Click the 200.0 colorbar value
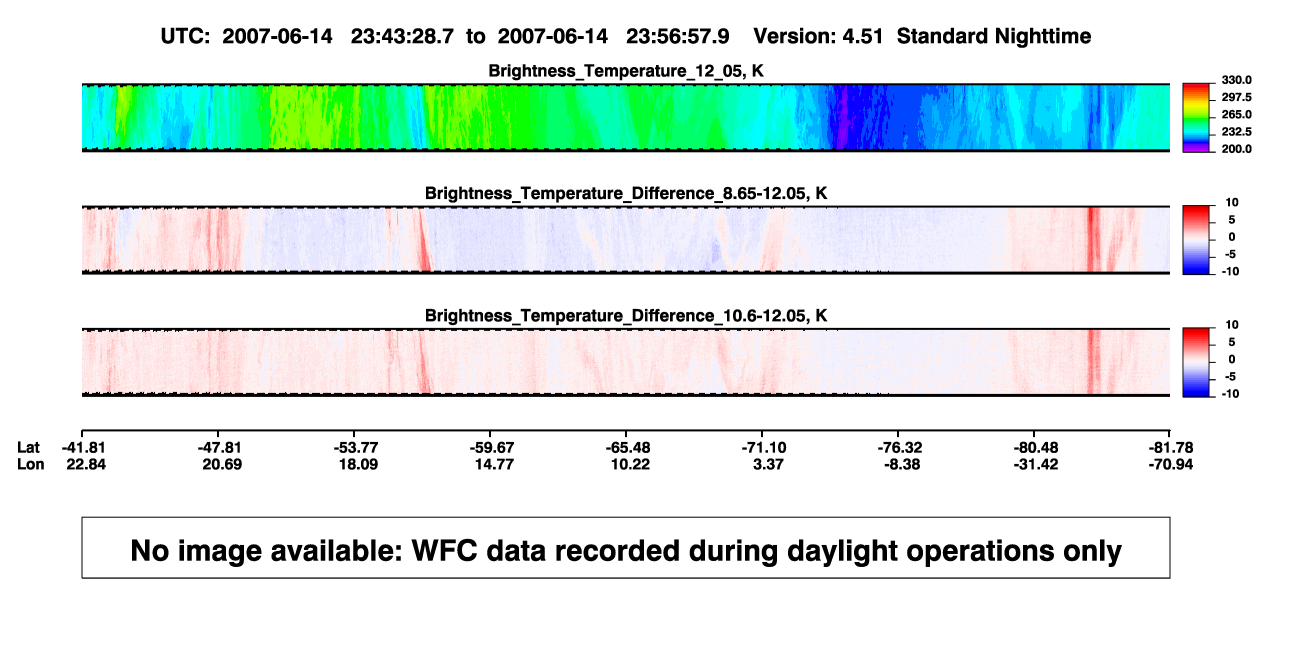Screen dimensions: 1300x667 [1237, 148]
